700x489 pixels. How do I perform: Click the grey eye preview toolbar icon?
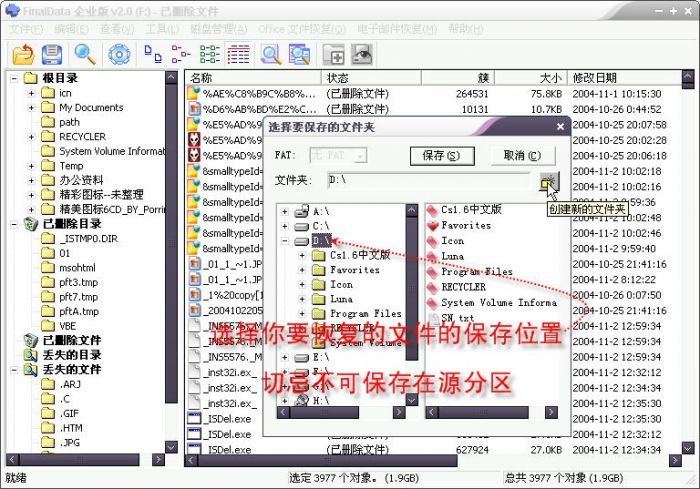click(x=362, y=54)
